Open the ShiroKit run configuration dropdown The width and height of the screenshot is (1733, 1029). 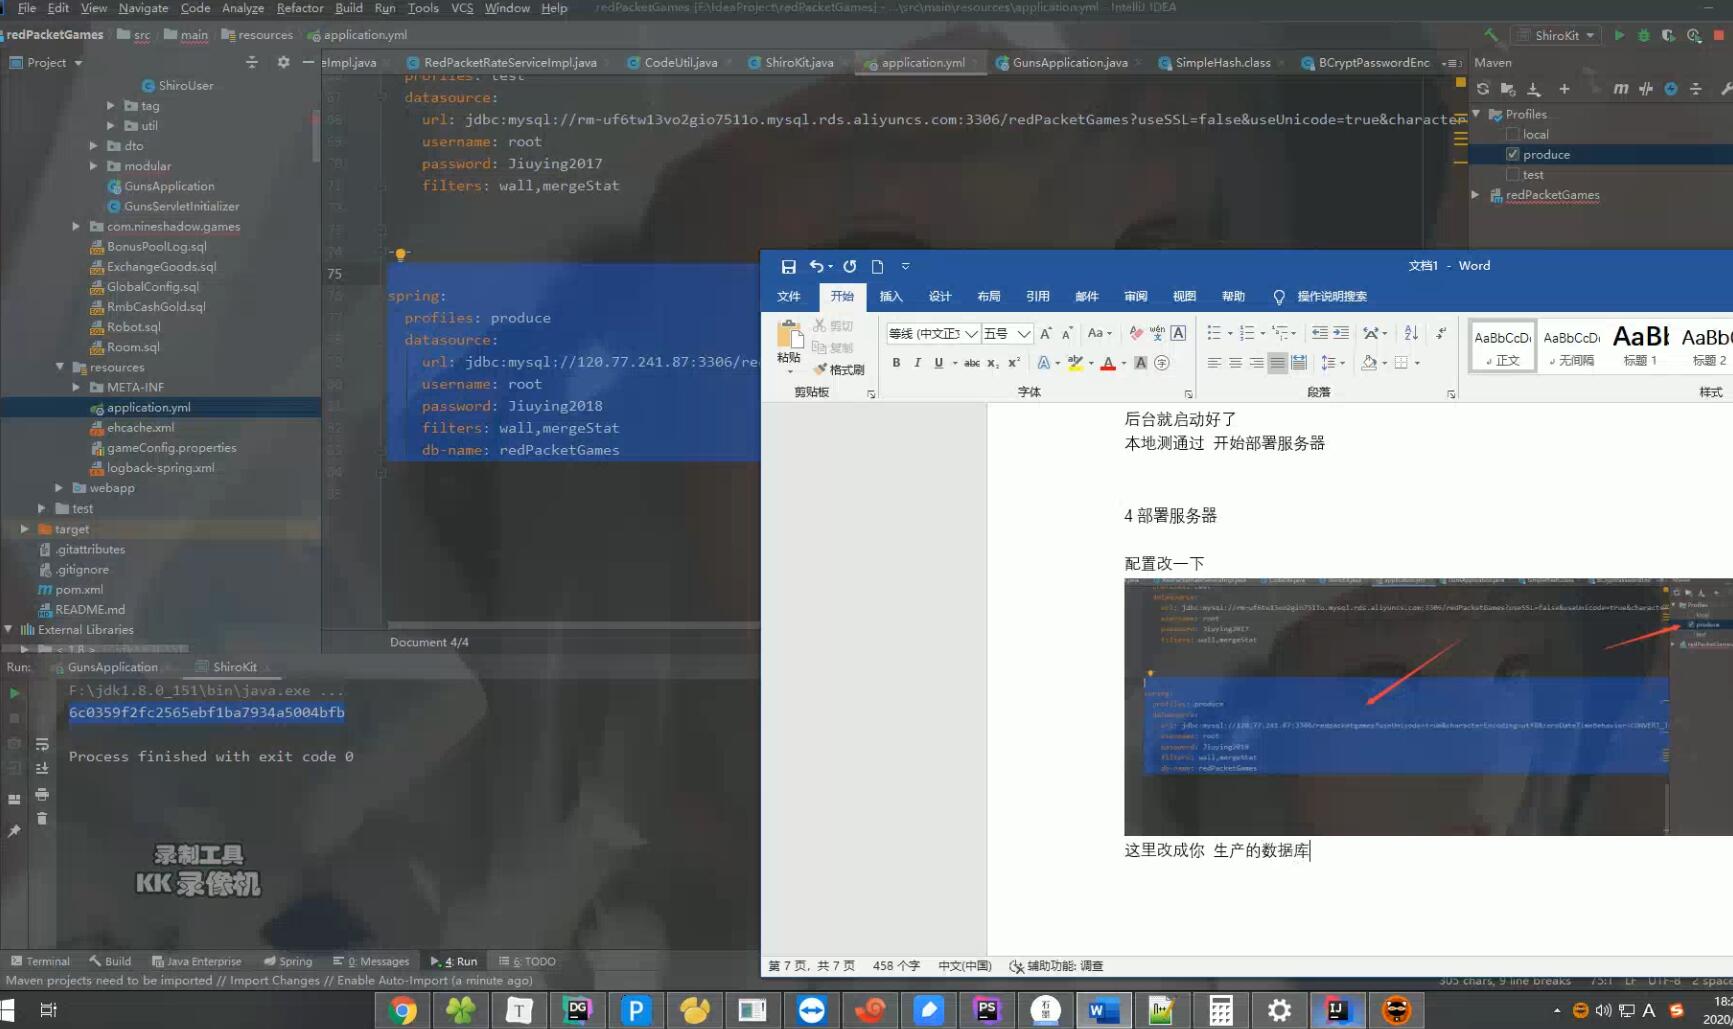(x=1557, y=35)
